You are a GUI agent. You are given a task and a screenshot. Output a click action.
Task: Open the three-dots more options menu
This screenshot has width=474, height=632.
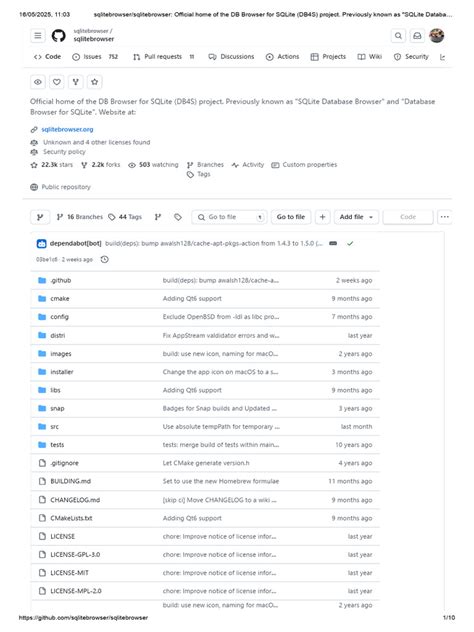[444, 217]
